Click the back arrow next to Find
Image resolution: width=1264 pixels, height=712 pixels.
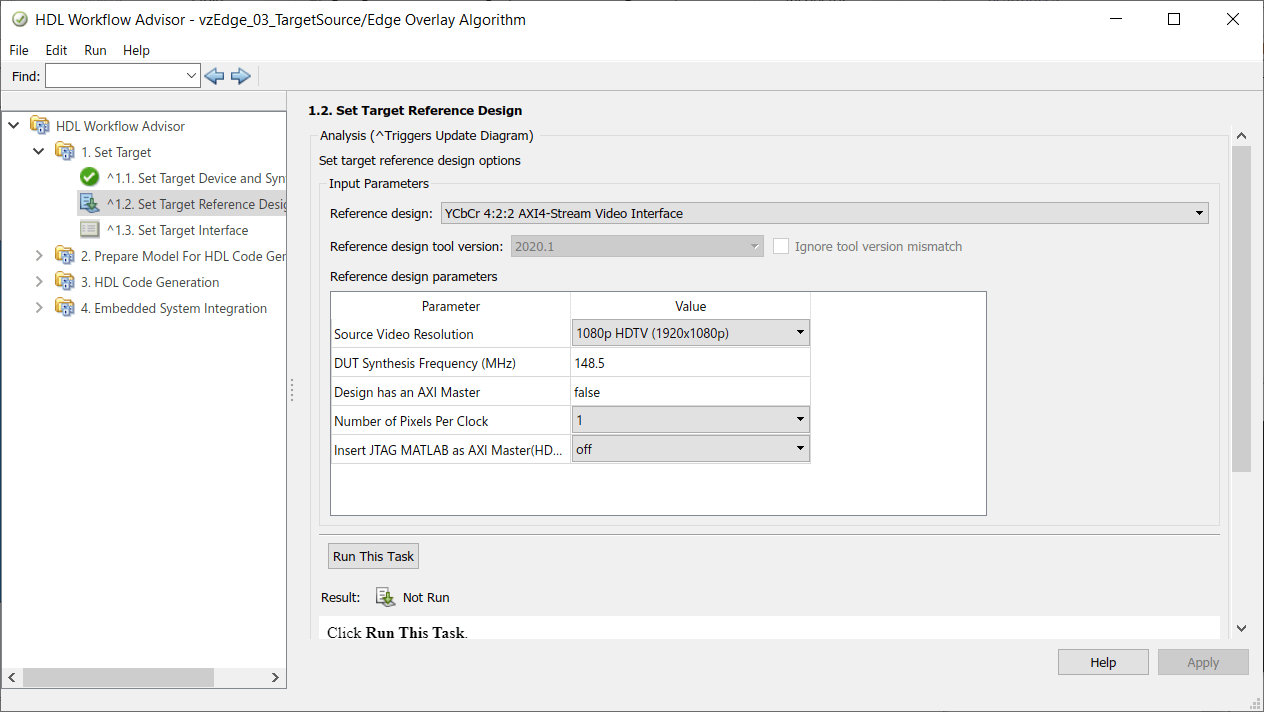(214, 76)
